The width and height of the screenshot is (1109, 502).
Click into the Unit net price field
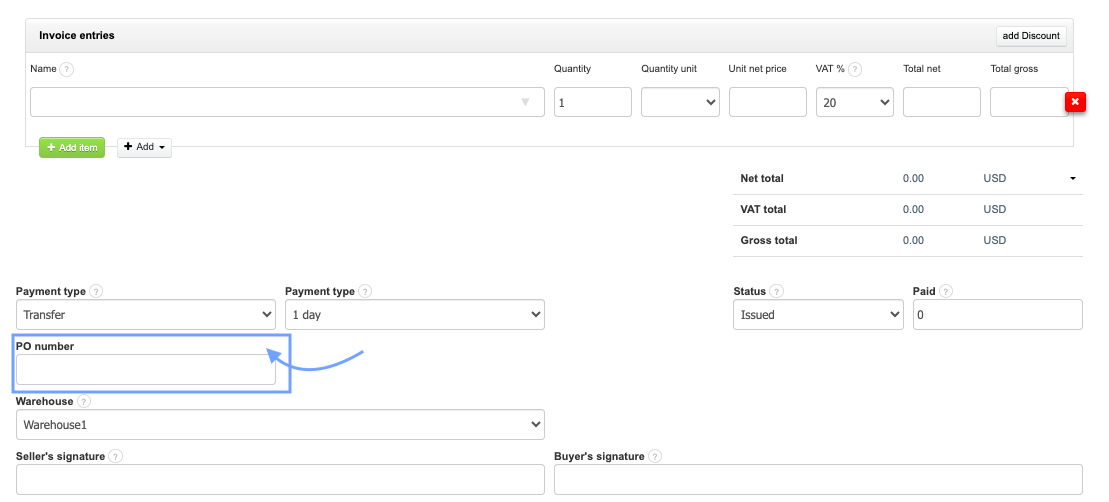click(767, 102)
